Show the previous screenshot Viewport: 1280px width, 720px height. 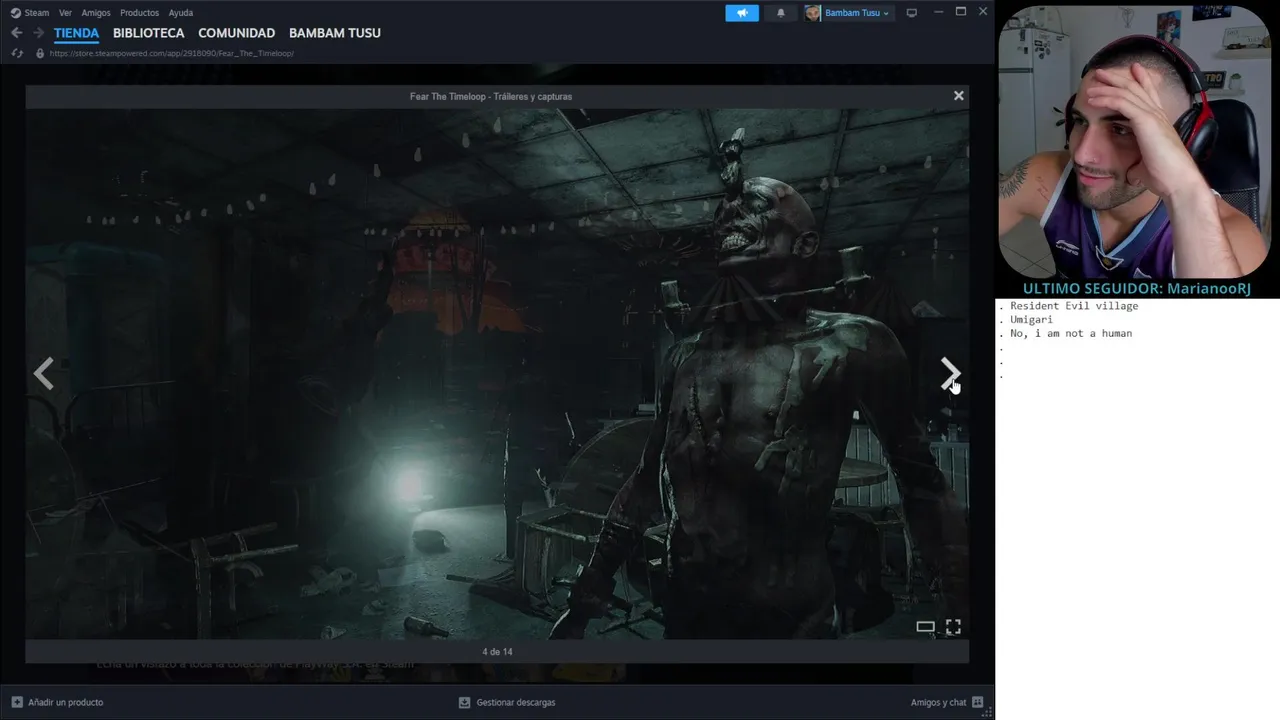(x=43, y=374)
